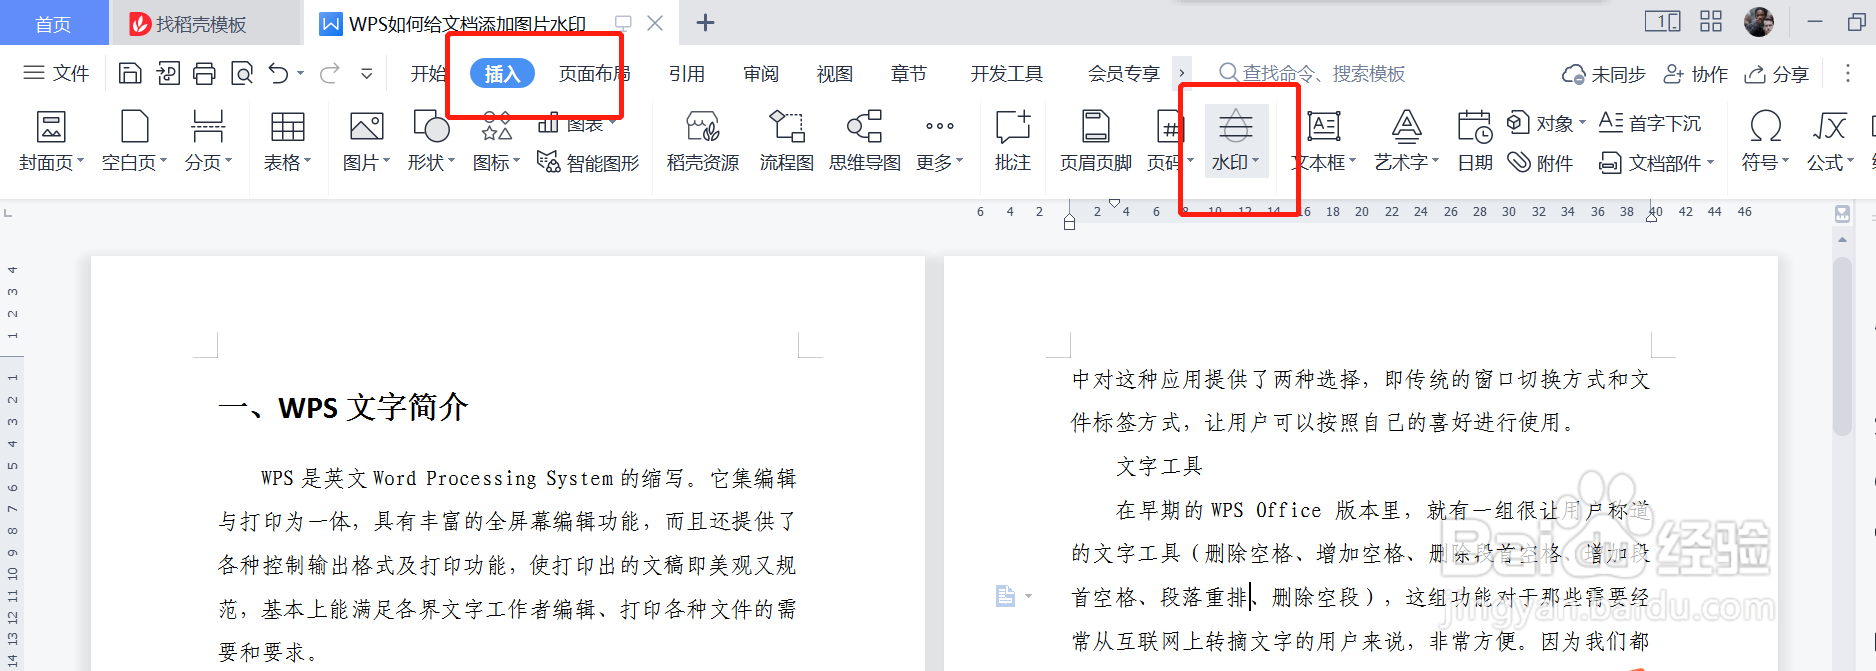Open the 文件 menu
Image resolution: width=1876 pixels, height=671 pixels.
point(56,73)
